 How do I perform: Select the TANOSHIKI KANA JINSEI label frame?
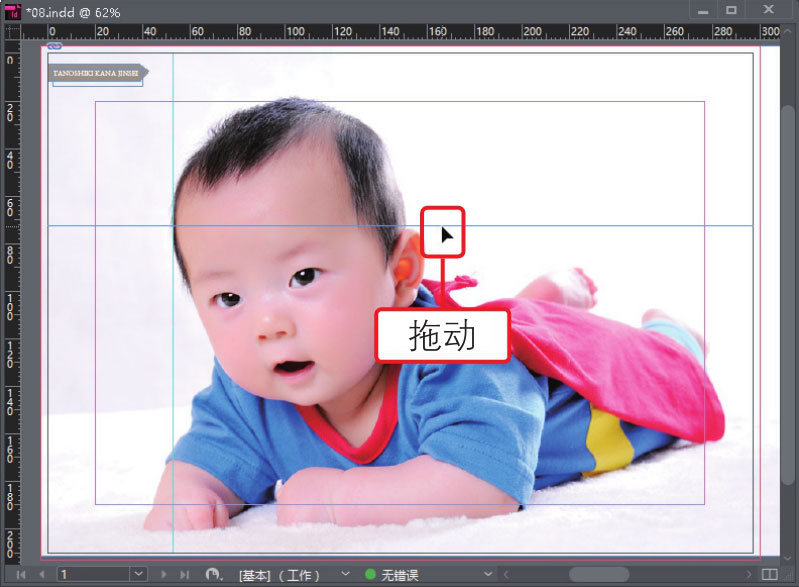98,73
